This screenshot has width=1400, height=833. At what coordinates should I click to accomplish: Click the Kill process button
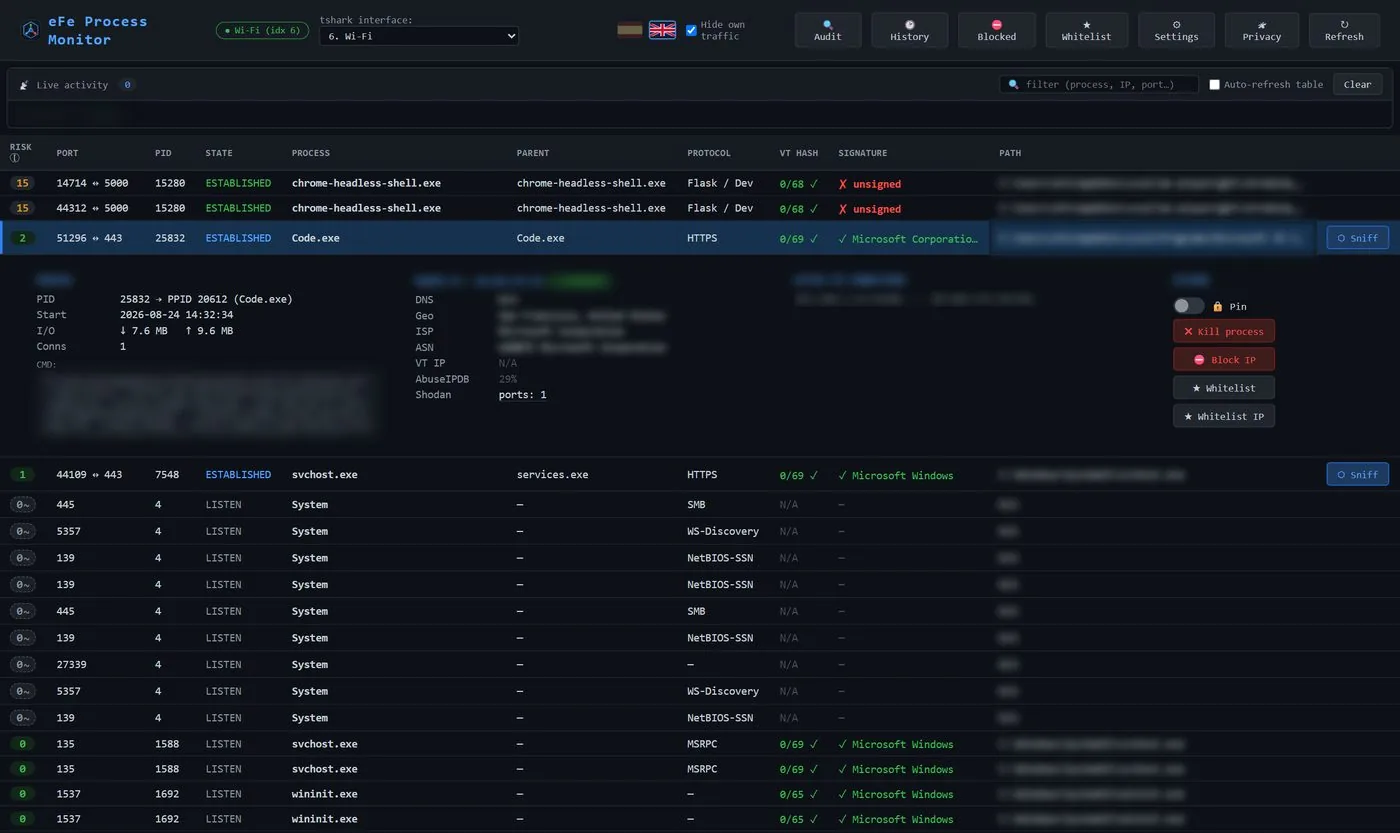(1223, 331)
